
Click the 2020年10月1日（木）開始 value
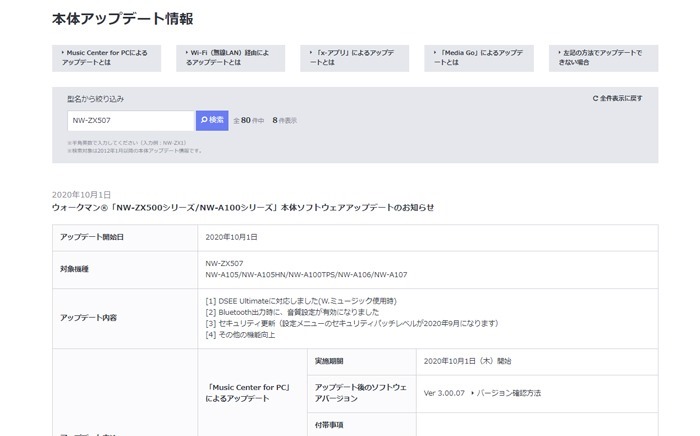467,361
